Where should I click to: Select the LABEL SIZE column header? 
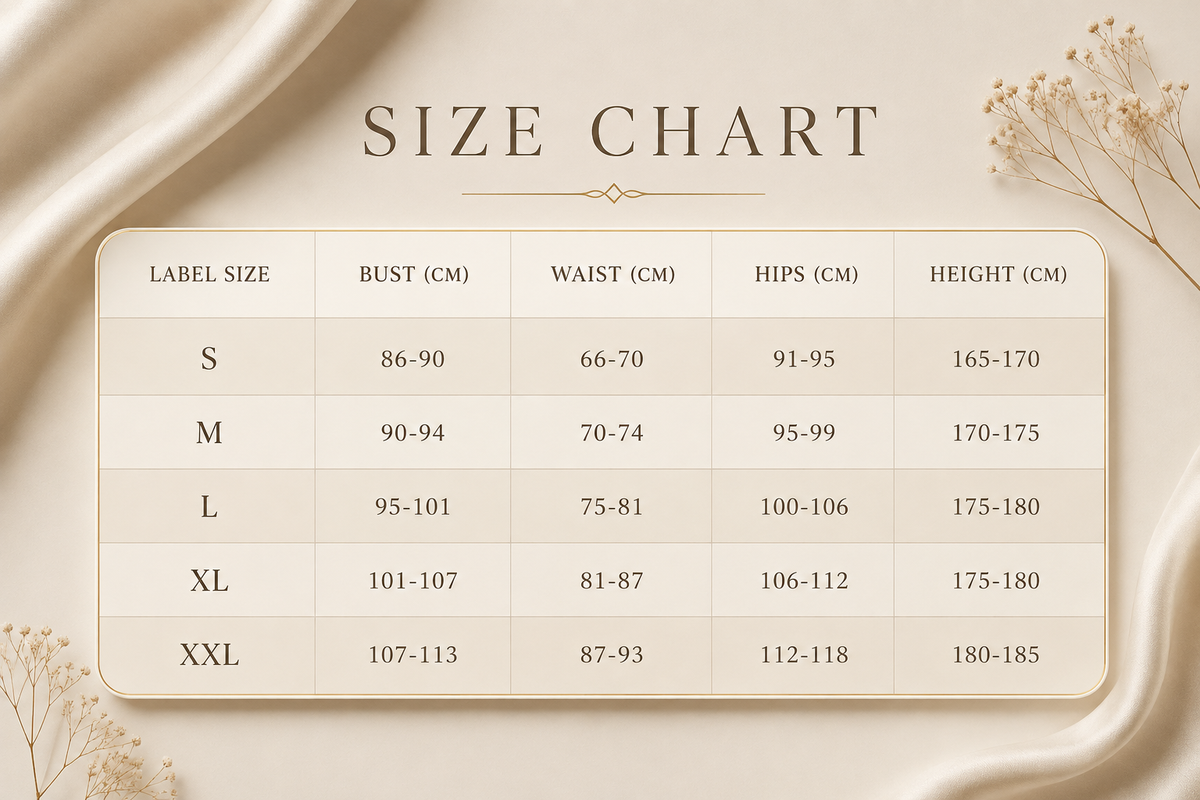pos(210,274)
